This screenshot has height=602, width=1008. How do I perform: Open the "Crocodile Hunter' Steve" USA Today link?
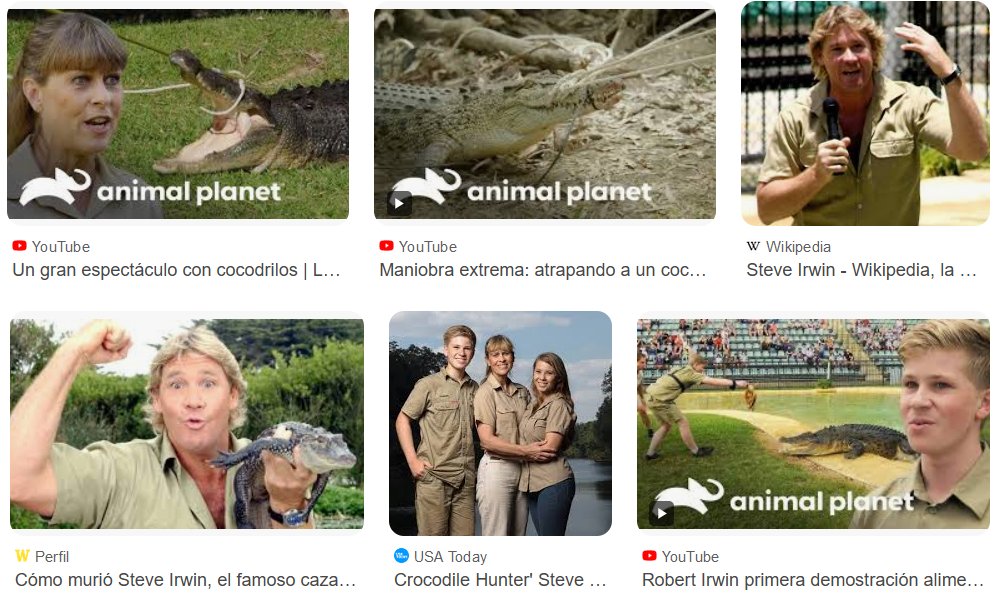pos(500,580)
